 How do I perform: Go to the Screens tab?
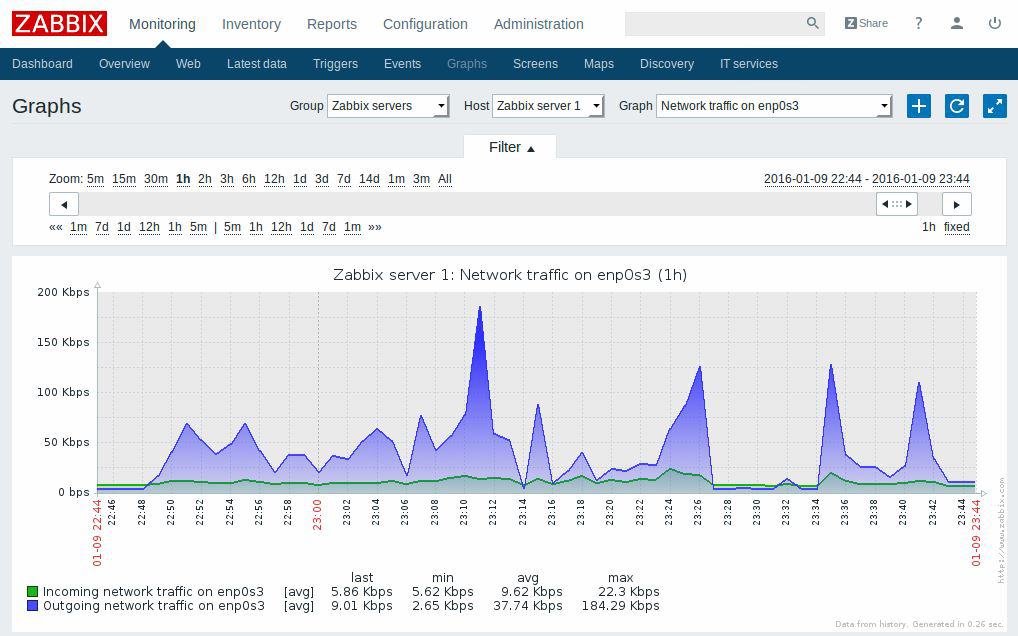[x=536, y=64]
